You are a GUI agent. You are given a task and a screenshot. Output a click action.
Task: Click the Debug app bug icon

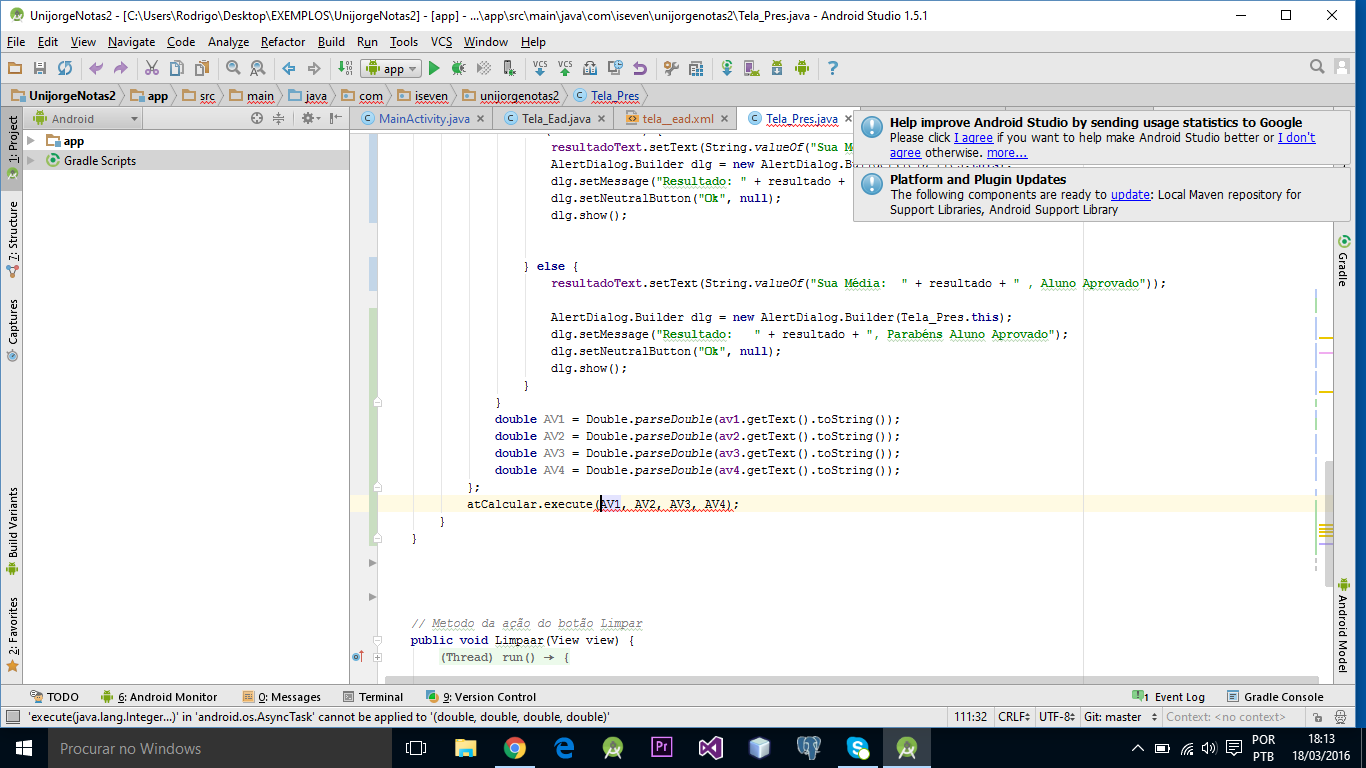[458, 68]
